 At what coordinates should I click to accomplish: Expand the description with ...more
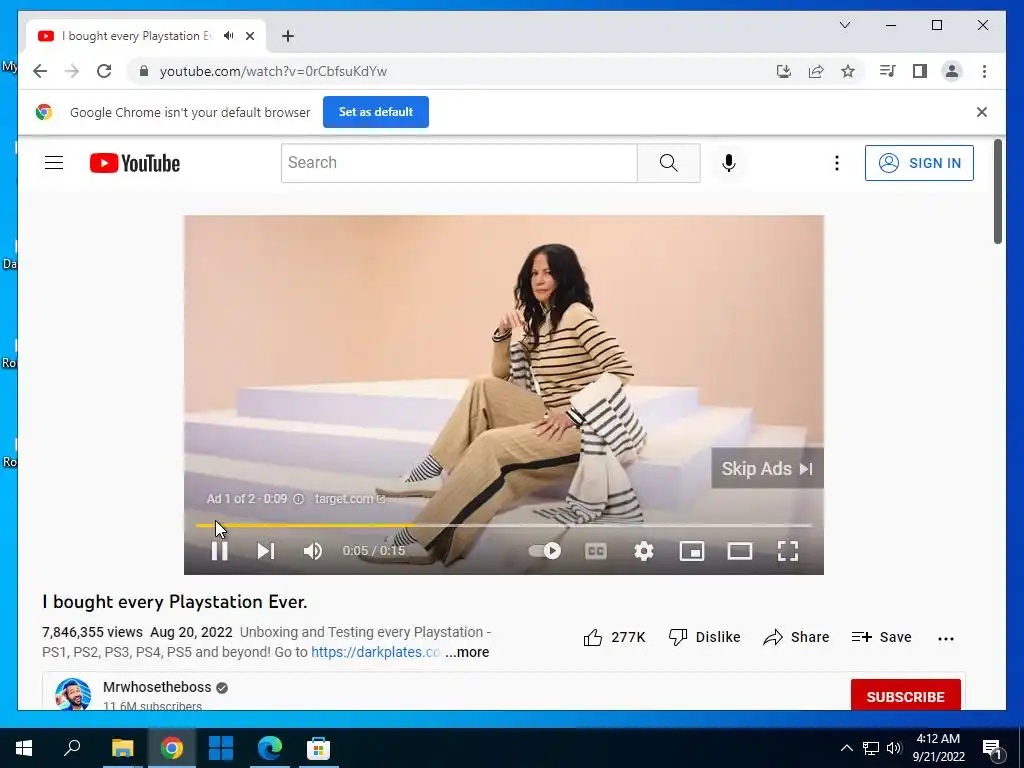(x=467, y=652)
